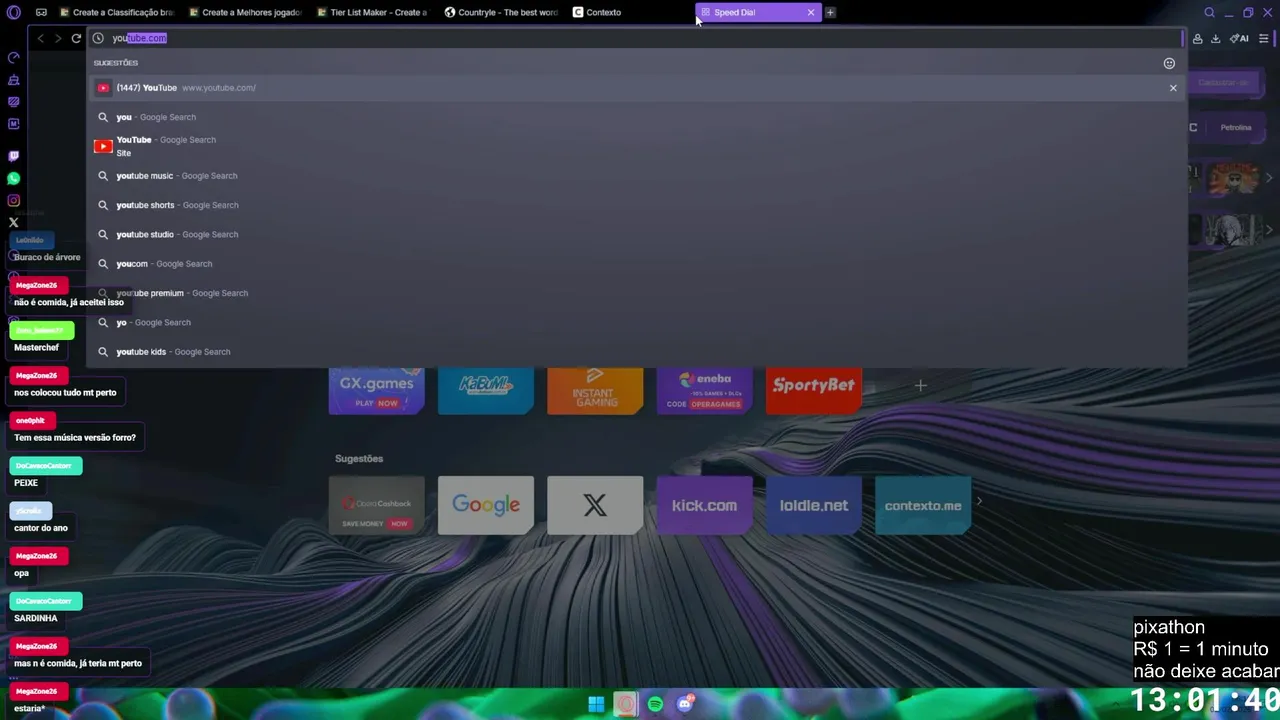
Task: Open Opera GX from the taskbar
Action: (626, 704)
